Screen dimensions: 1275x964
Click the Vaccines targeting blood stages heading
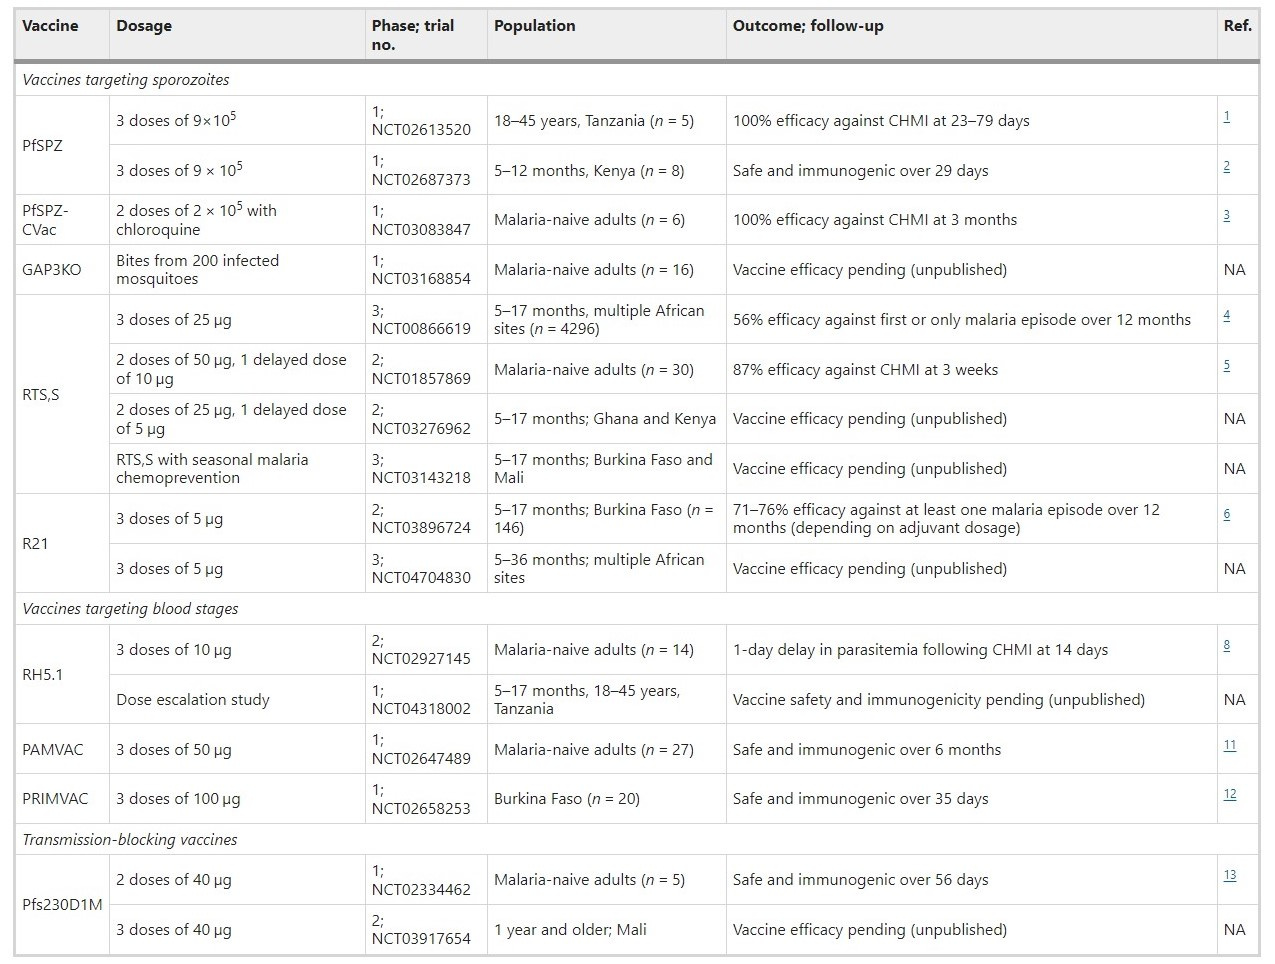[x=130, y=609]
